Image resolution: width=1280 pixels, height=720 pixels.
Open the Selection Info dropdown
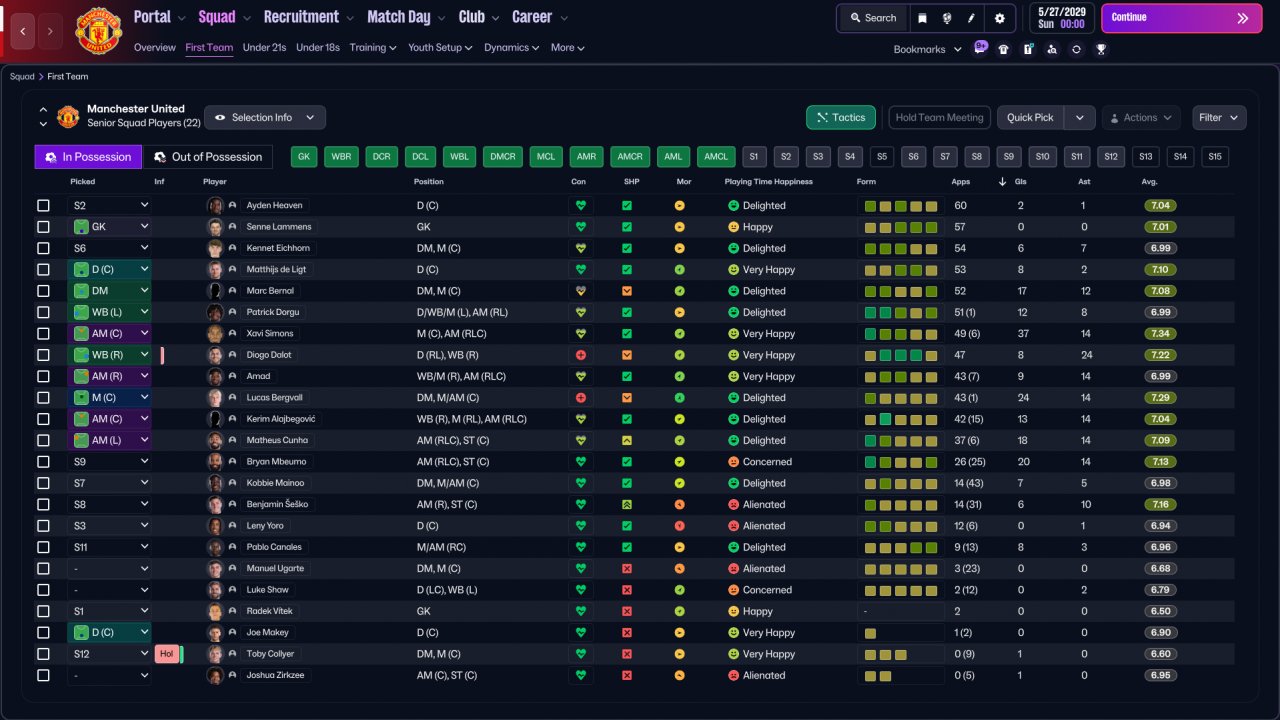(265, 118)
